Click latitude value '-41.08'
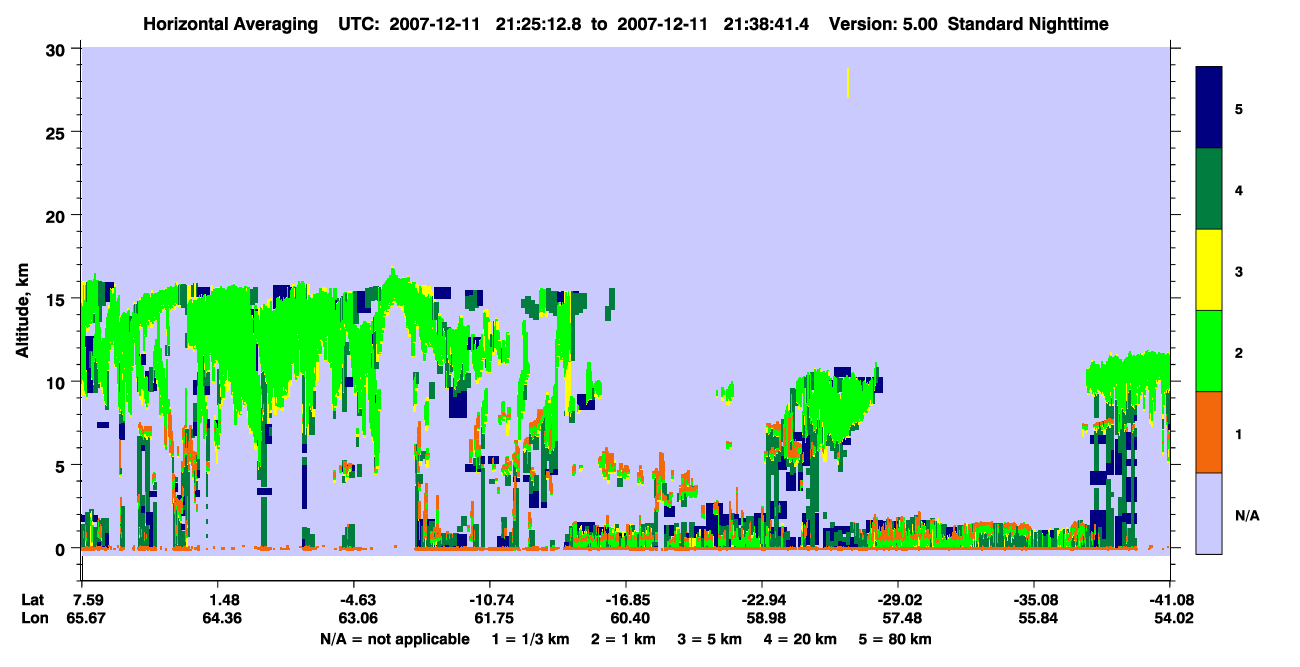Screen dimensions: 1300x667 click(x=1168, y=600)
